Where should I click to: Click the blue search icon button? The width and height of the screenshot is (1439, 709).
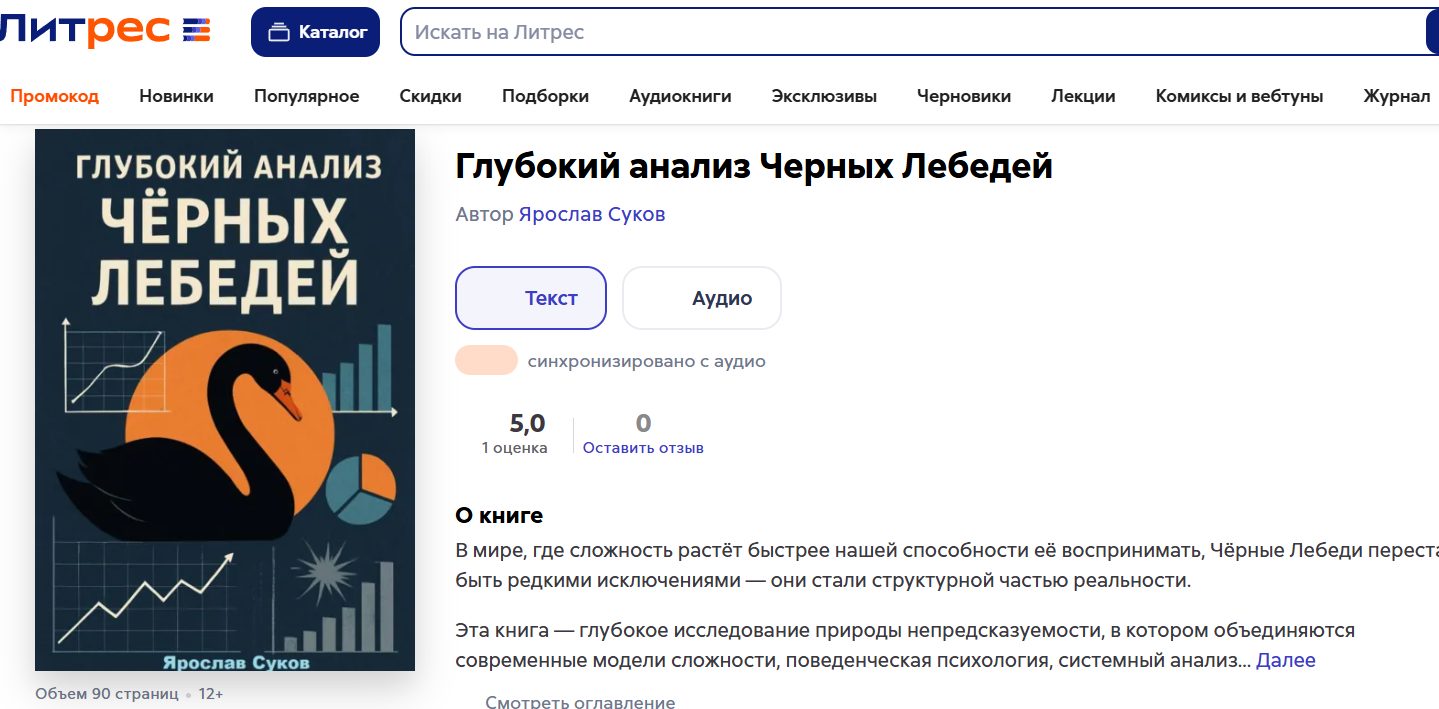point(1432,31)
